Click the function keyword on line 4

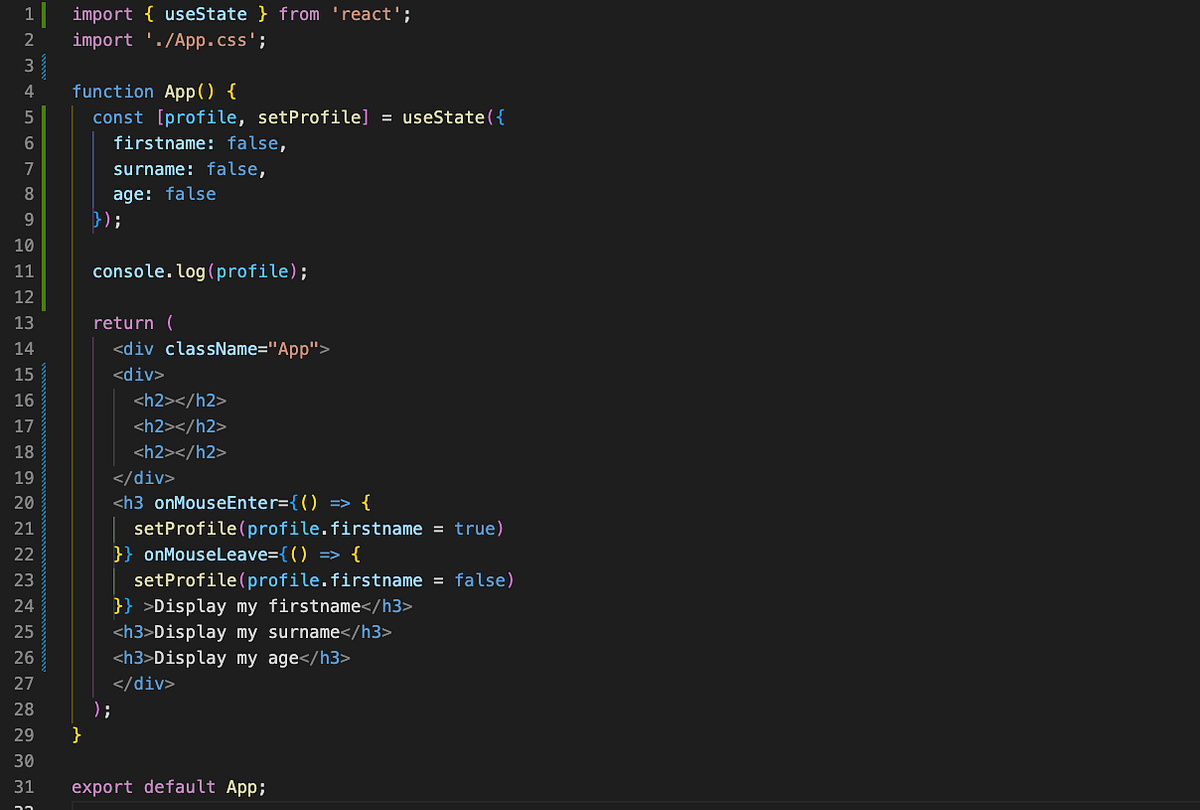pyautogui.click(x=113, y=91)
